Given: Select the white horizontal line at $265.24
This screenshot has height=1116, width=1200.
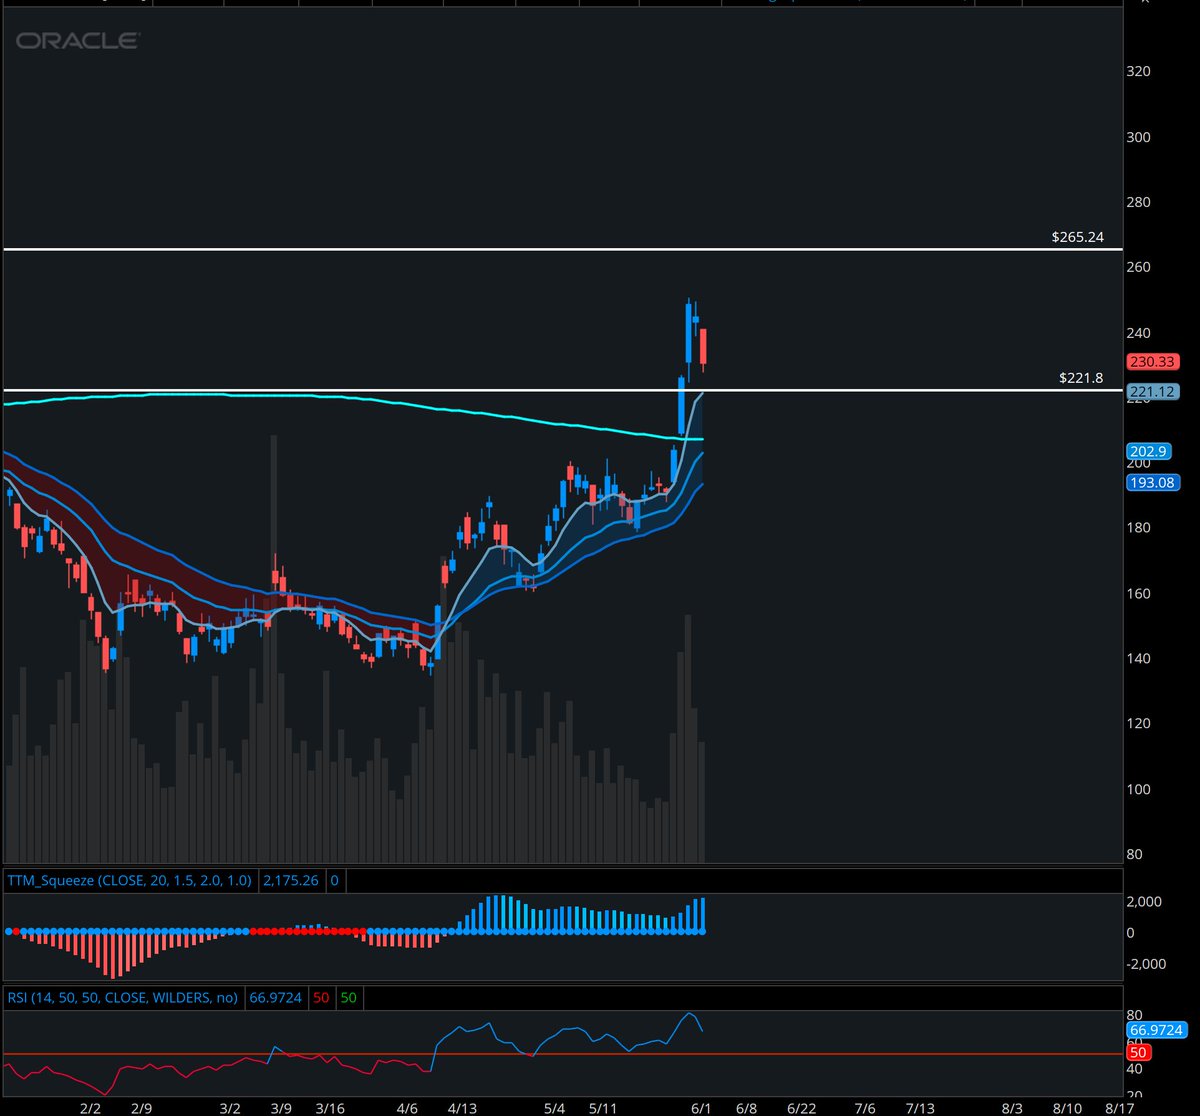Looking at the screenshot, I should [x=561, y=249].
